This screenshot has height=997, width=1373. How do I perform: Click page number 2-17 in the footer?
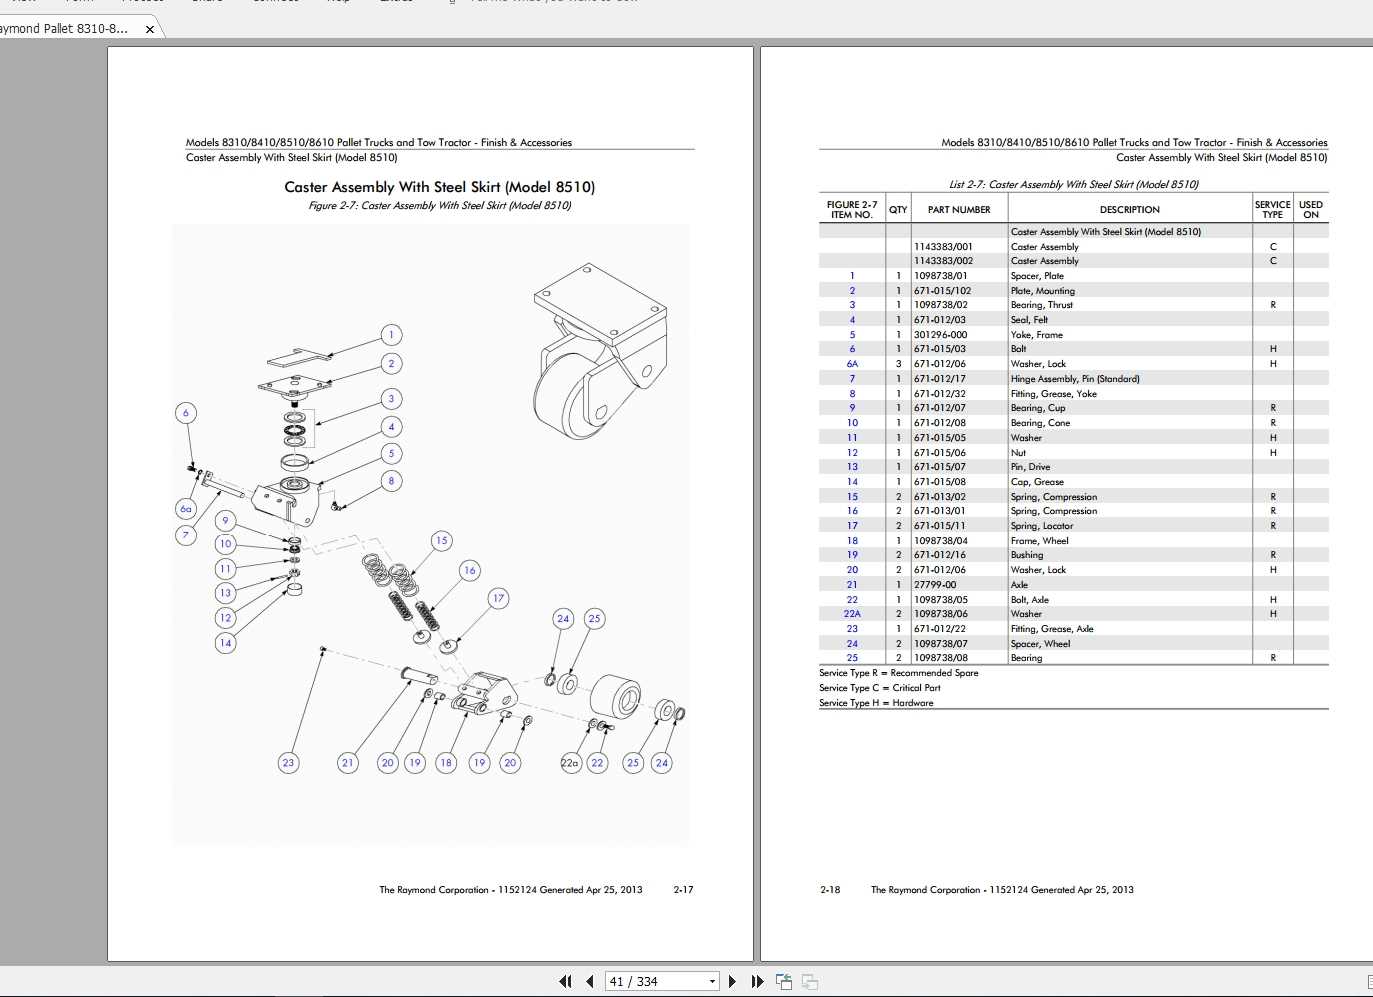[x=683, y=890]
